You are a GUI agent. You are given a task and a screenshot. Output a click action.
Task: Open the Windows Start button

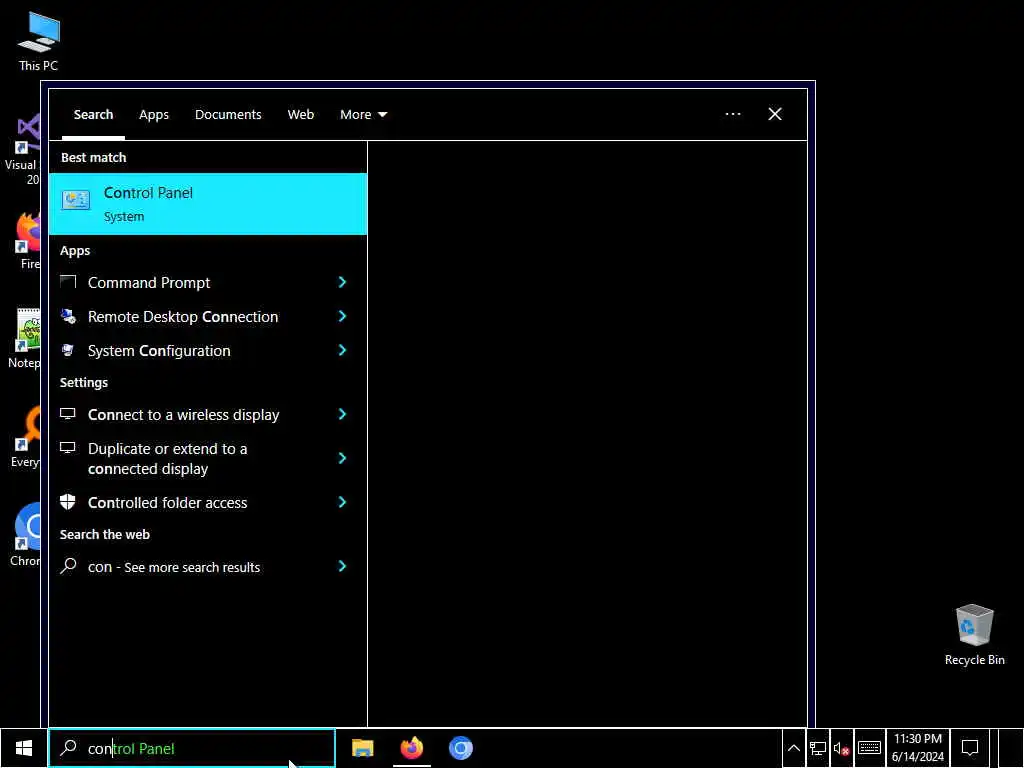tap(24, 748)
